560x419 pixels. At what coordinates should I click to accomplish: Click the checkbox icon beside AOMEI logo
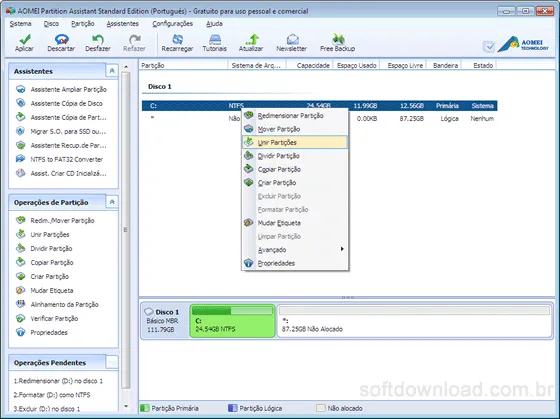click(489, 46)
